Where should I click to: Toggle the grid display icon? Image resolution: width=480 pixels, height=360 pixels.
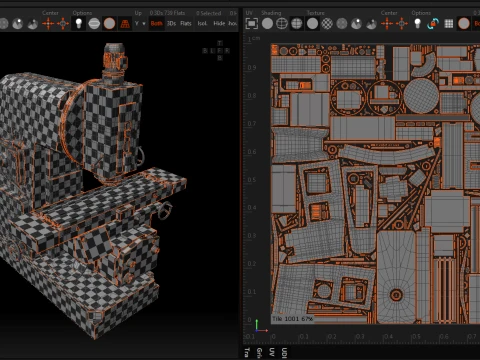click(x=449, y=24)
